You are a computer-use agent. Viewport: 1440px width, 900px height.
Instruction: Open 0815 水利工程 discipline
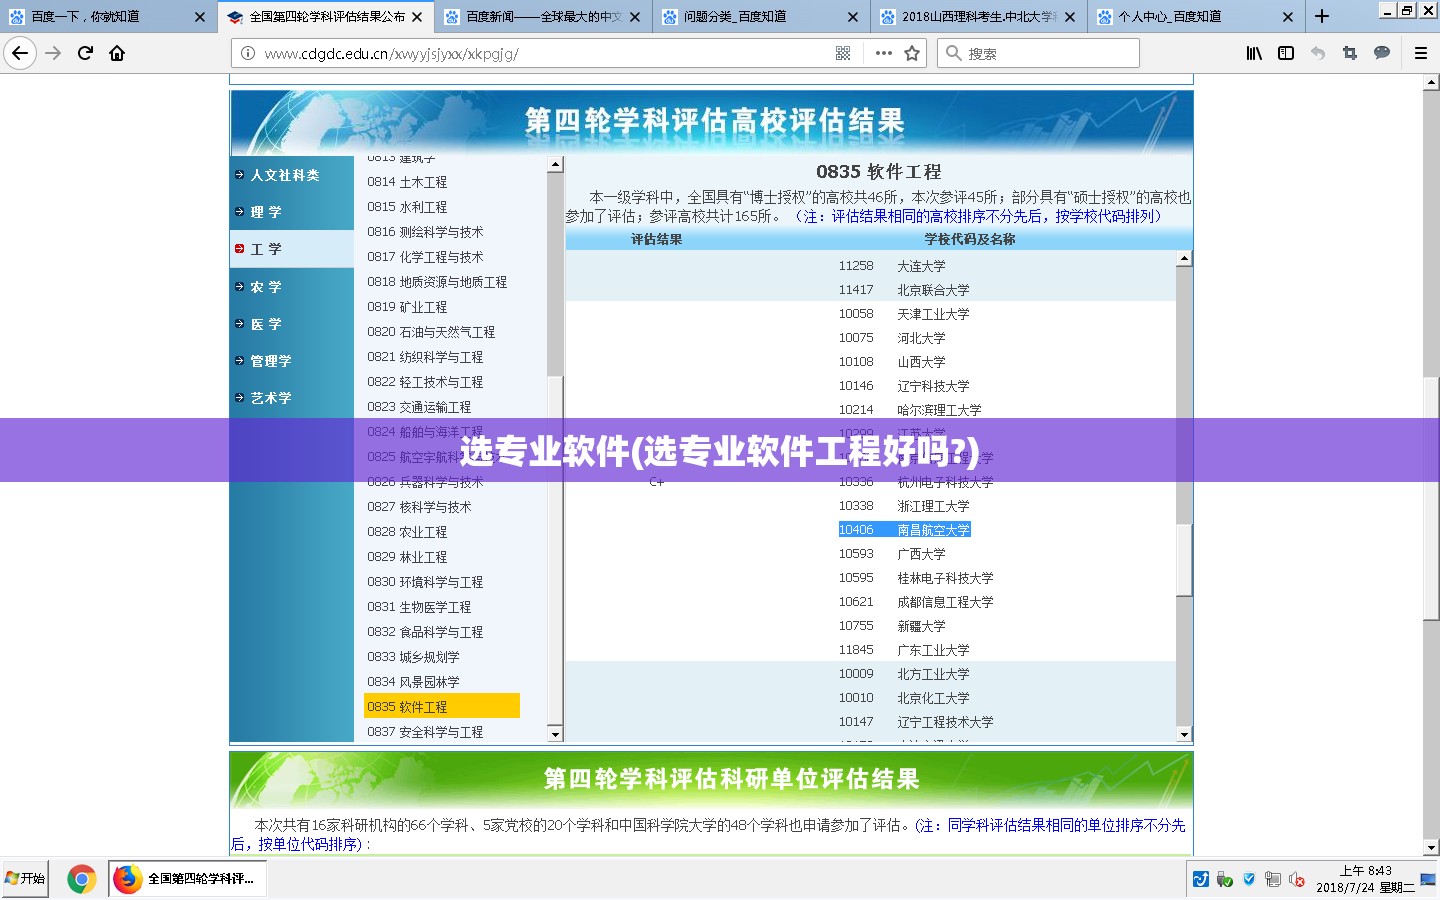coord(407,207)
